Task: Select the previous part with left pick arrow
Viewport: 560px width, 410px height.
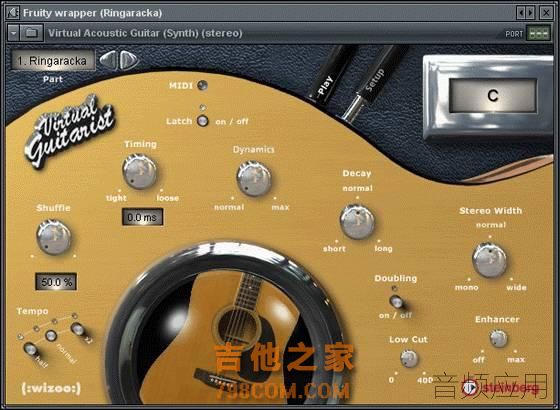Action: 108,60
